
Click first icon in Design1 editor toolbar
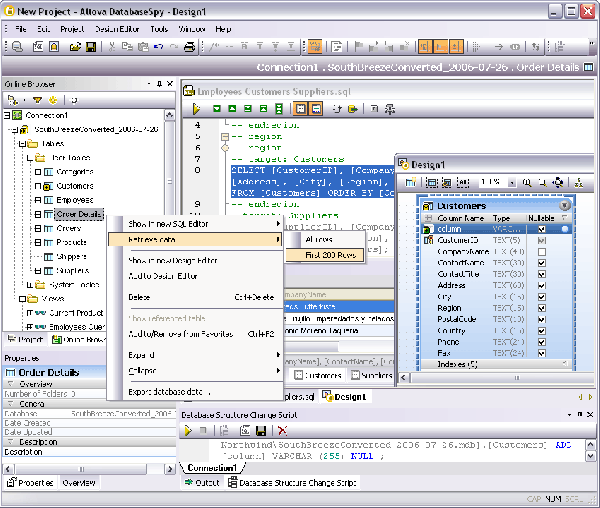coord(410,183)
